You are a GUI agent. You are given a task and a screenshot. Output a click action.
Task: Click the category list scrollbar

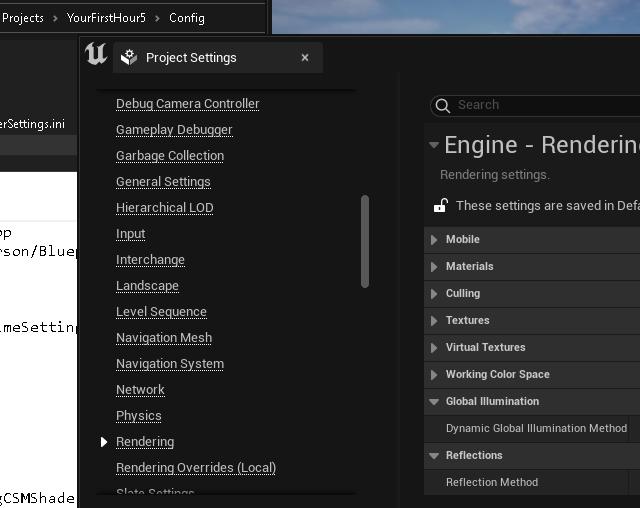pyautogui.click(x=364, y=240)
